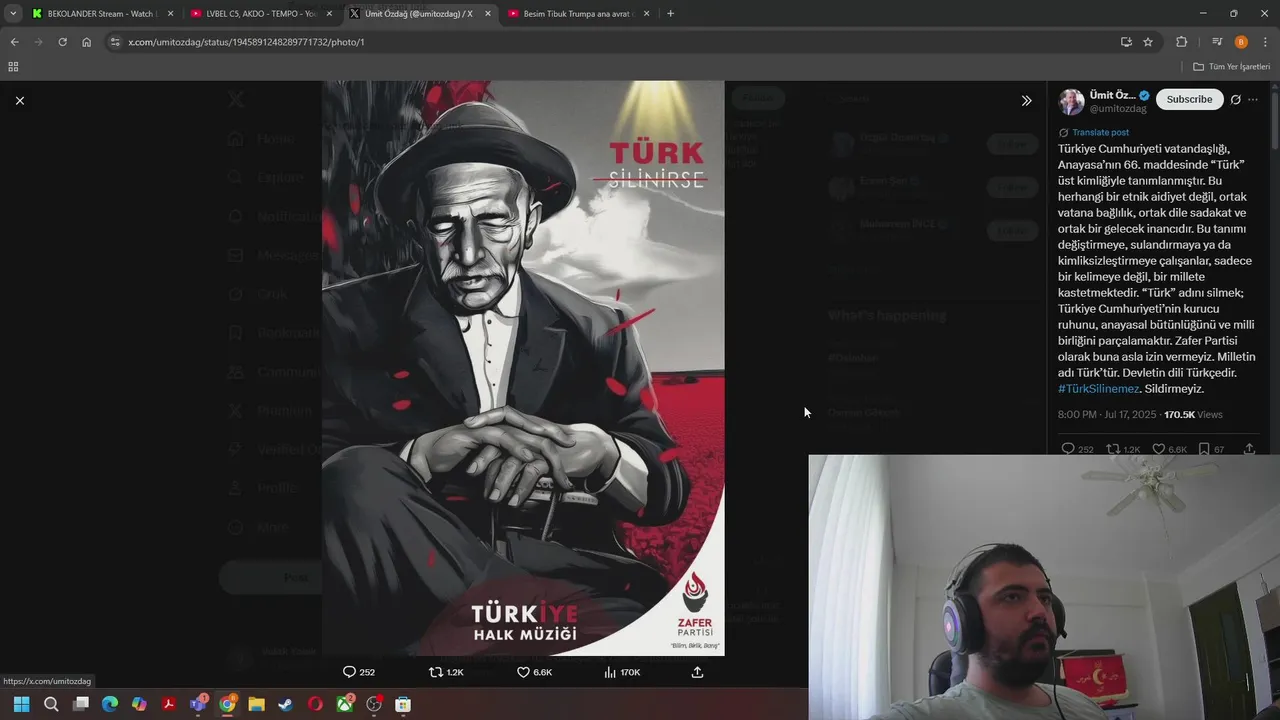Viewport: 1280px width, 720px height.
Task: Open Microsoft Store from taskbar
Action: pos(403,704)
